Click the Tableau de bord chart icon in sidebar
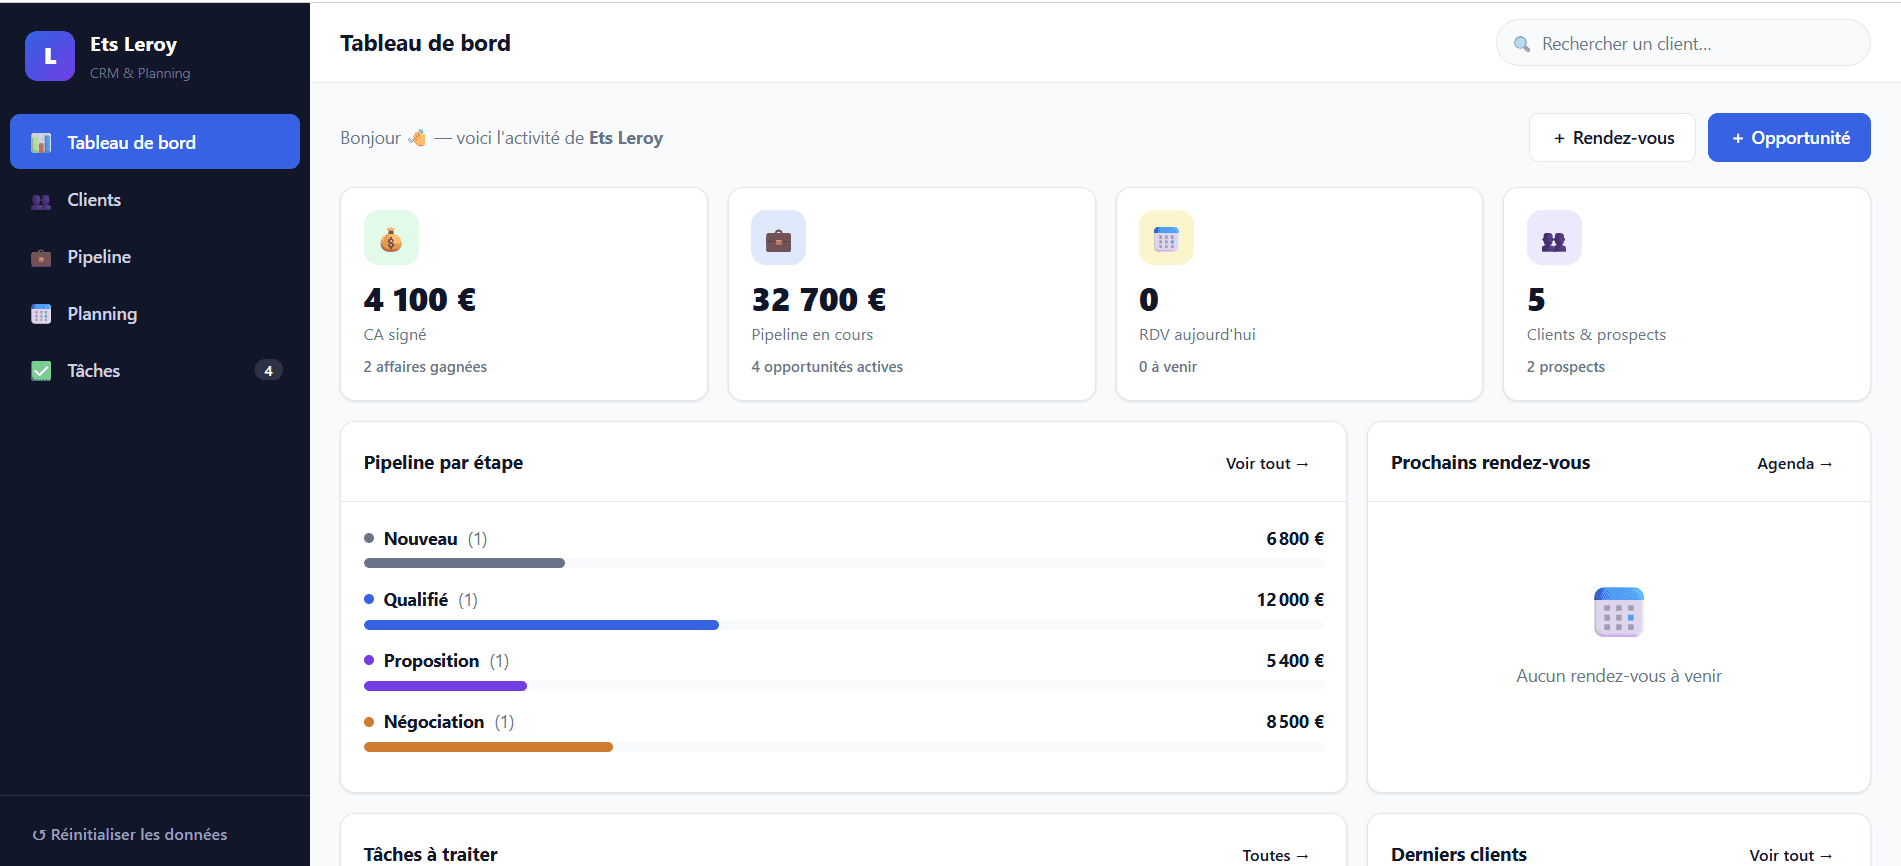The height and width of the screenshot is (866, 1901). coord(41,143)
